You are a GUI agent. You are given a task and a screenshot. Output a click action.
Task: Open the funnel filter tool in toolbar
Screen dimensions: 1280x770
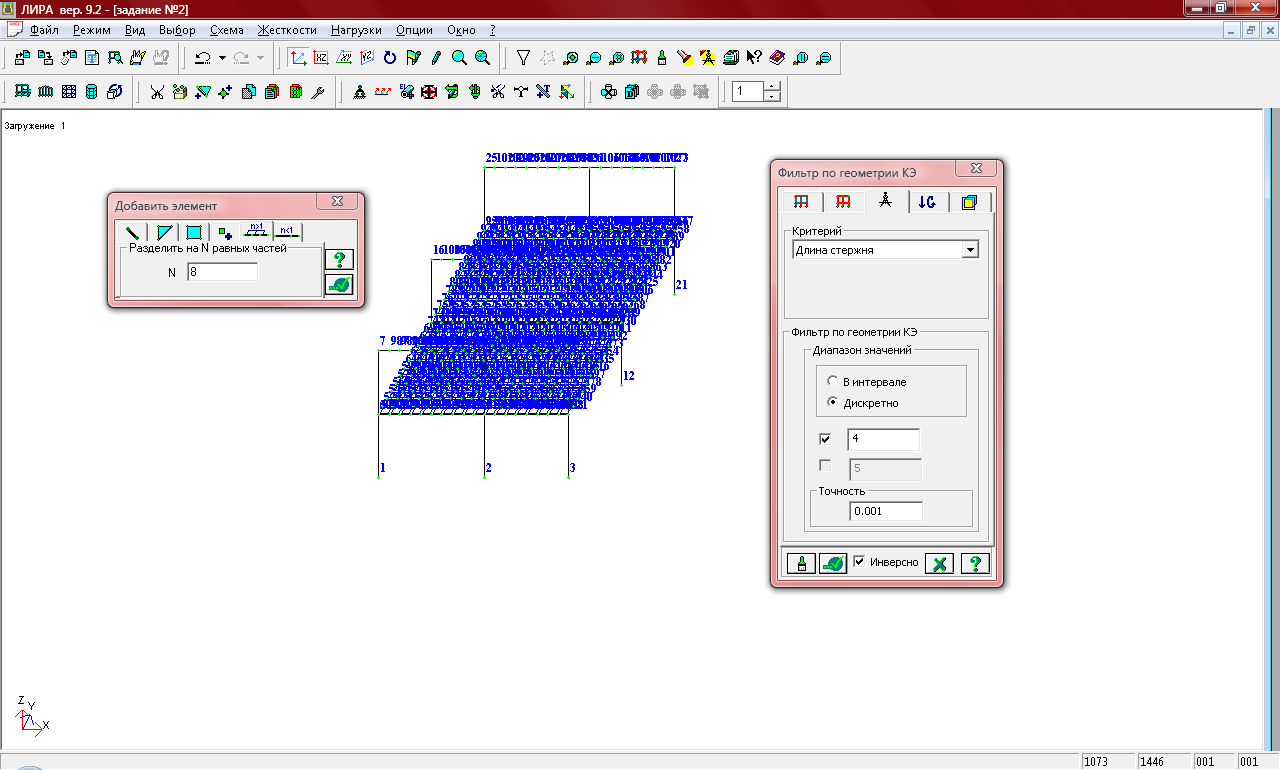coord(523,58)
